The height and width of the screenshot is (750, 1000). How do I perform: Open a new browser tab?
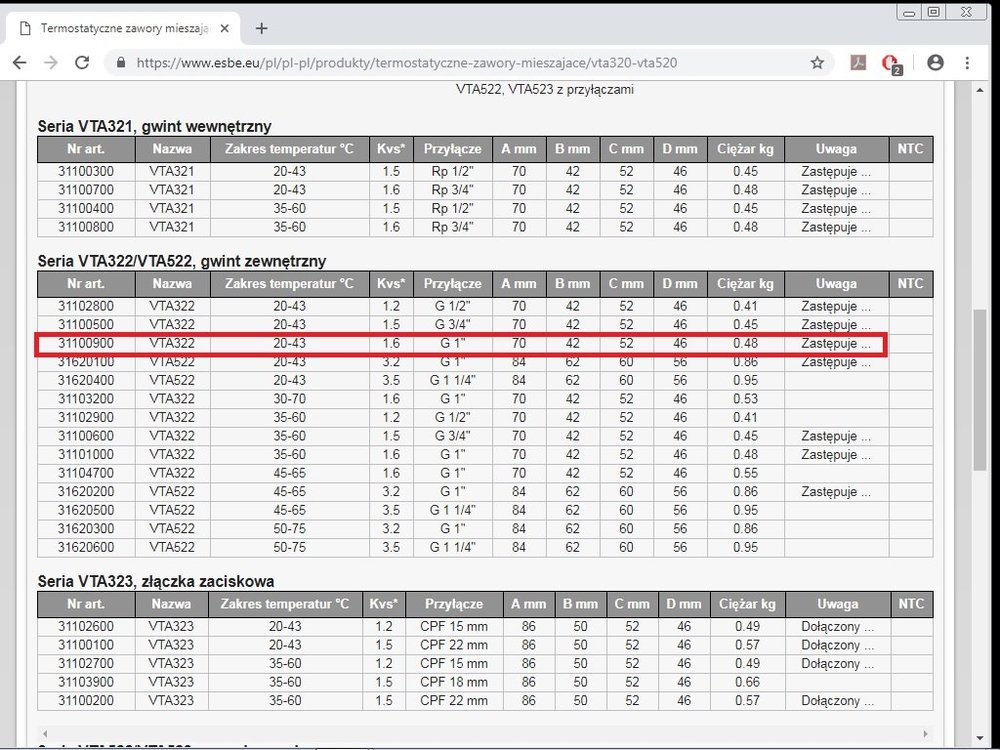coord(262,28)
